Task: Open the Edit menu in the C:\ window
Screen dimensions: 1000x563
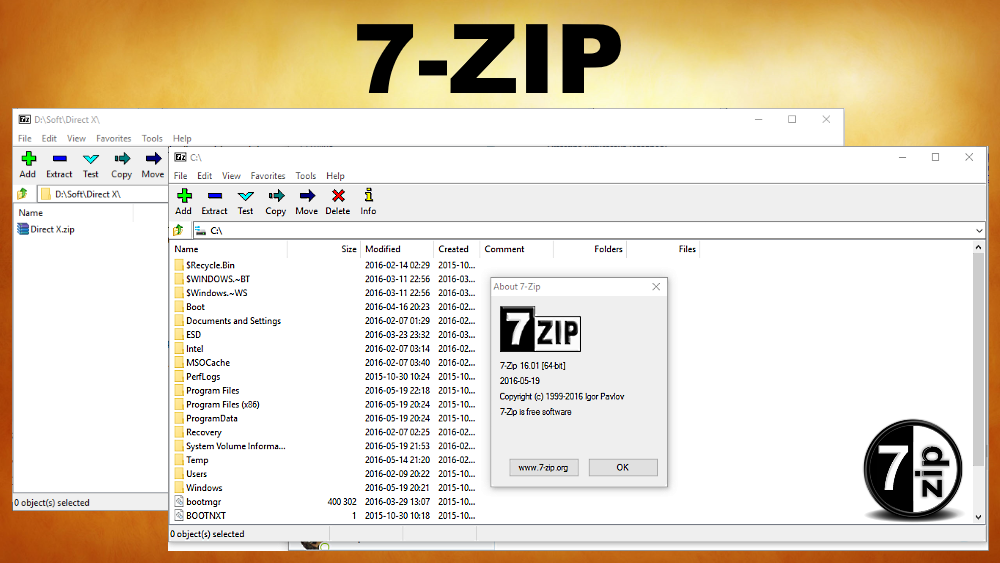Action: pyautogui.click(x=205, y=176)
